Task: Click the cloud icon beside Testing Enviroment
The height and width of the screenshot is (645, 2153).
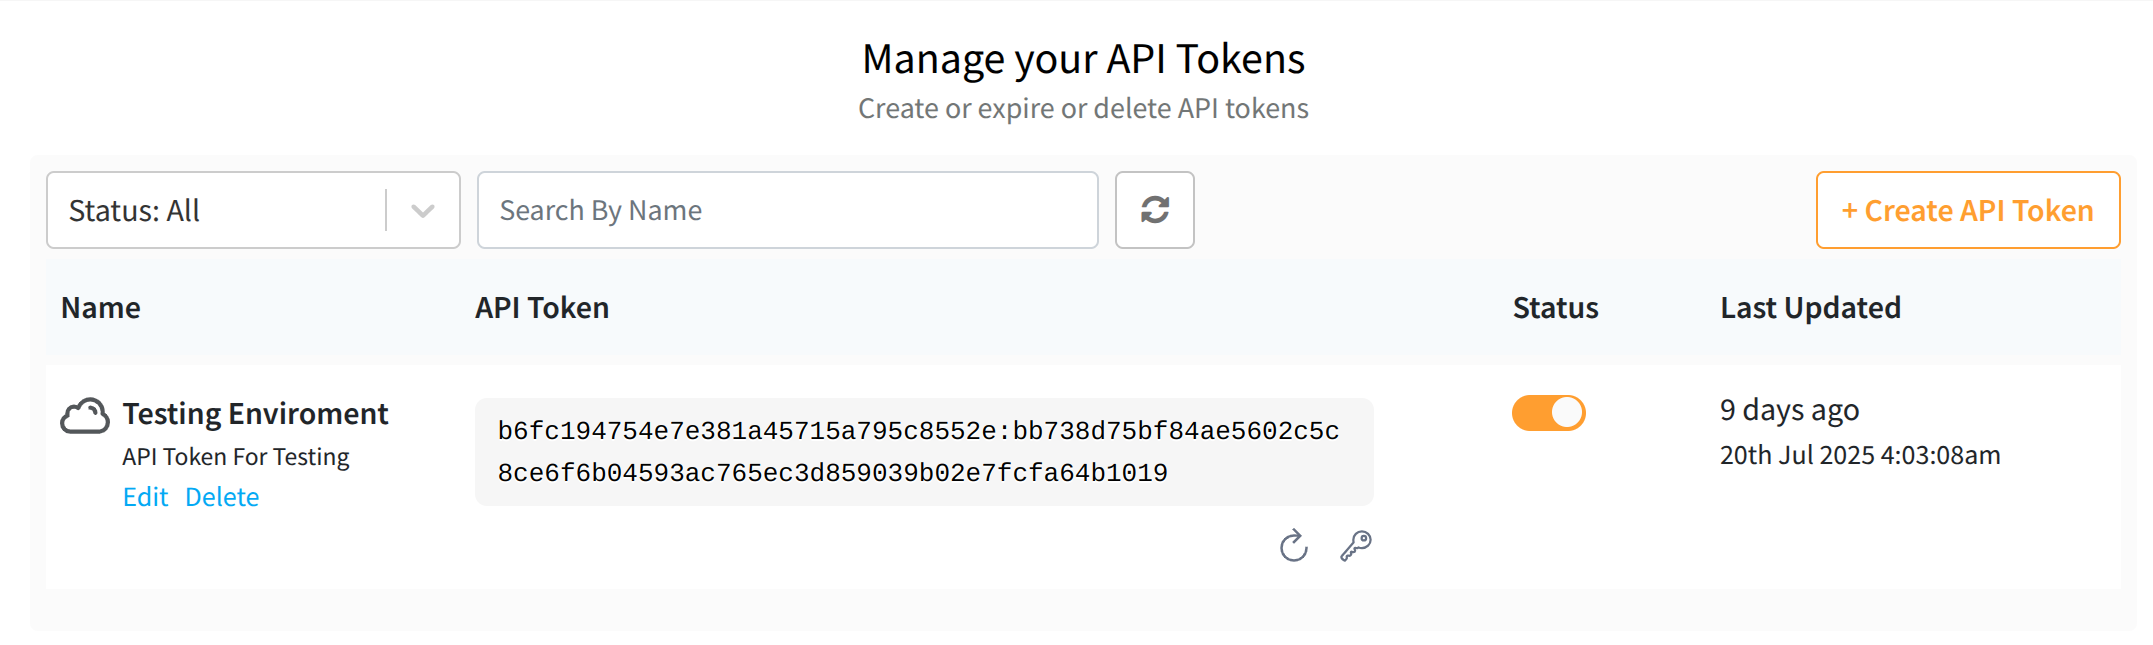Action: point(85,416)
